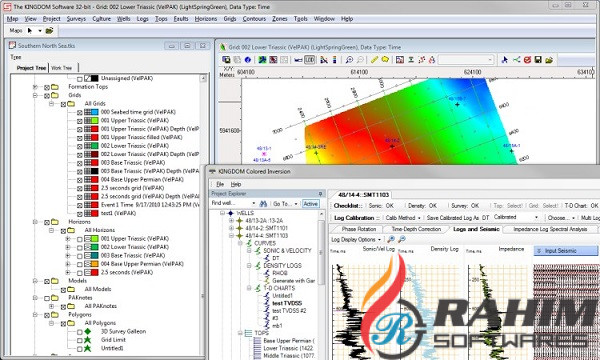This screenshot has width=600, height=360.
Task: Toggle checkbox for 001 Upper Triassic filled (VelPAK)
Action: [x=80, y=138]
